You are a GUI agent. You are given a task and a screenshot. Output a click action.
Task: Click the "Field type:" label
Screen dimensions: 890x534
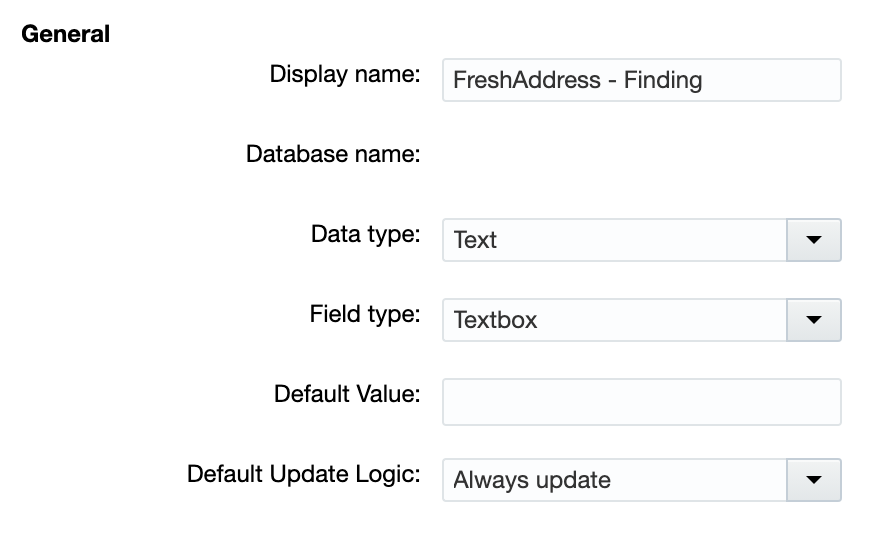coord(365,314)
